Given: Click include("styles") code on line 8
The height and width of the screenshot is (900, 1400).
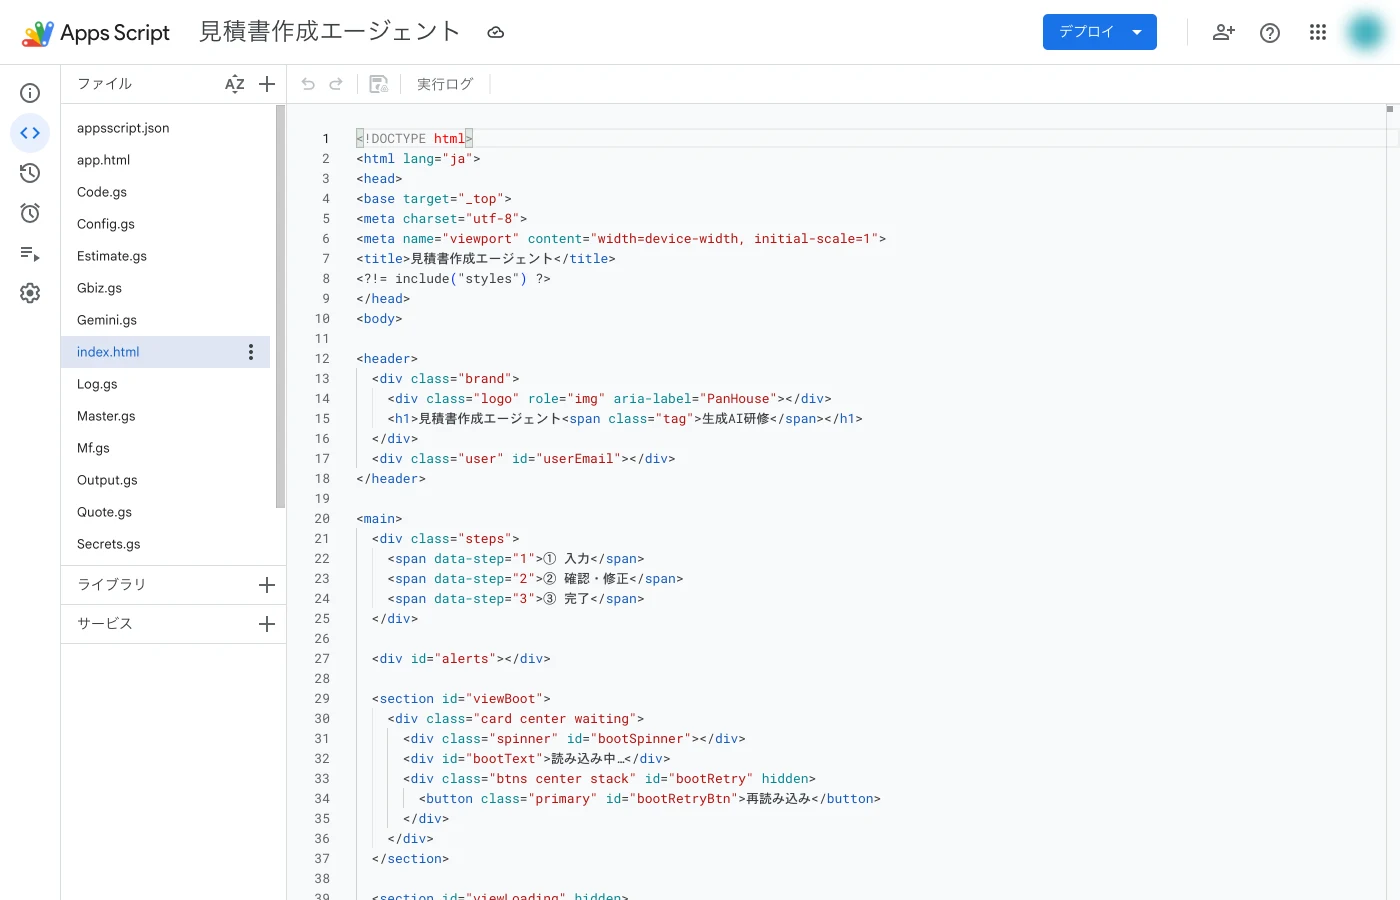Looking at the screenshot, I should click(461, 279).
